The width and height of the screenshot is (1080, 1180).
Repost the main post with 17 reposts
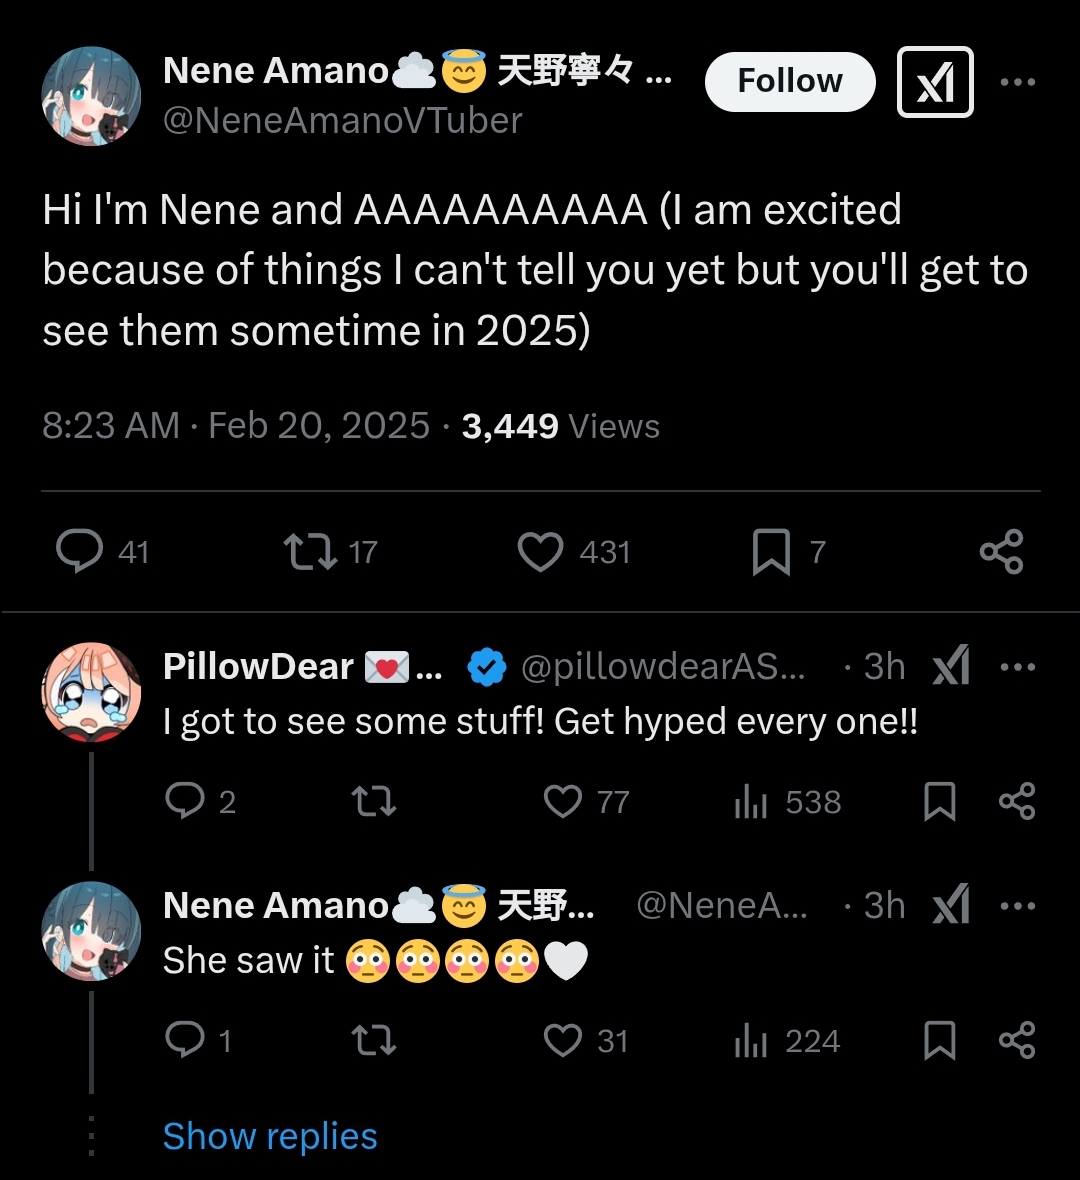[310, 551]
